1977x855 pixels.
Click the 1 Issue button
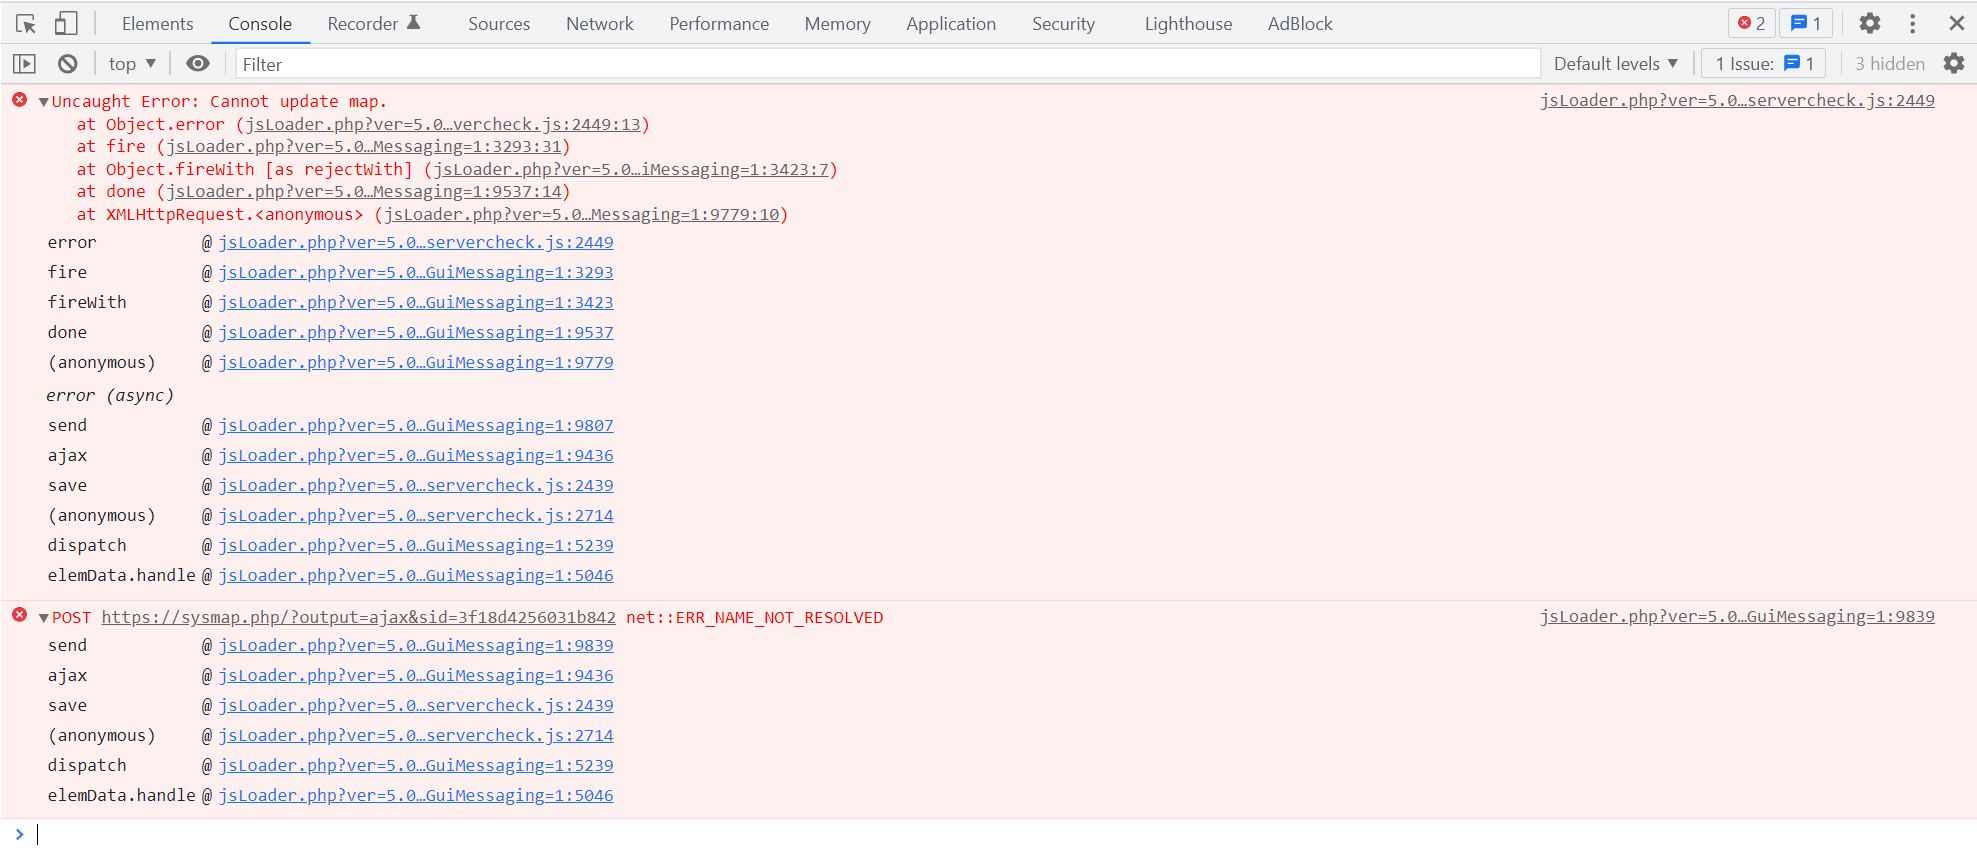point(1764,64)
